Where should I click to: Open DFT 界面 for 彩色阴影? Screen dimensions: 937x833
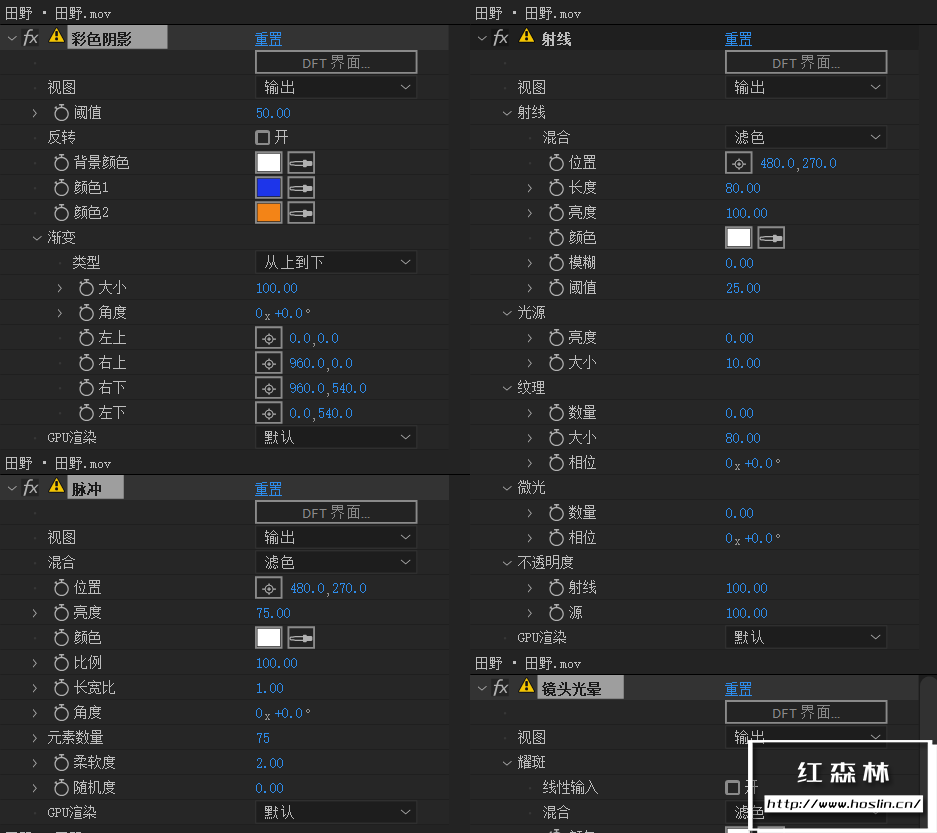(x=336, y=62)
